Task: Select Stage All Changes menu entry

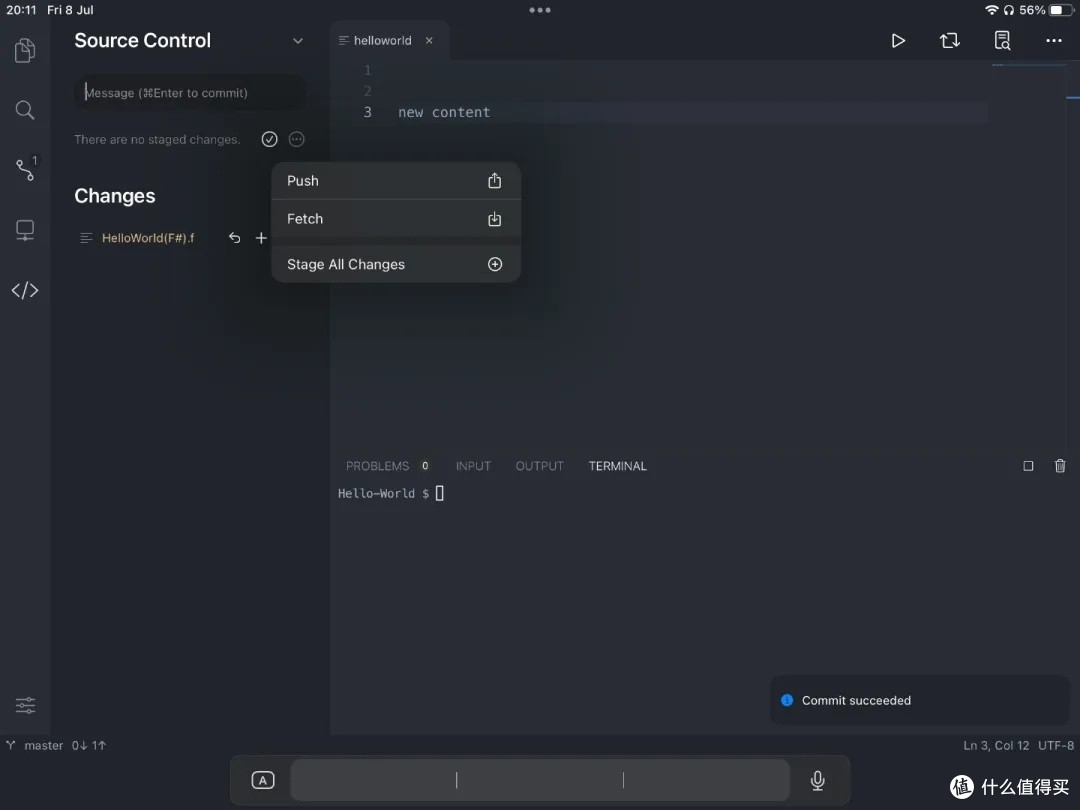Action: (395, 264)
